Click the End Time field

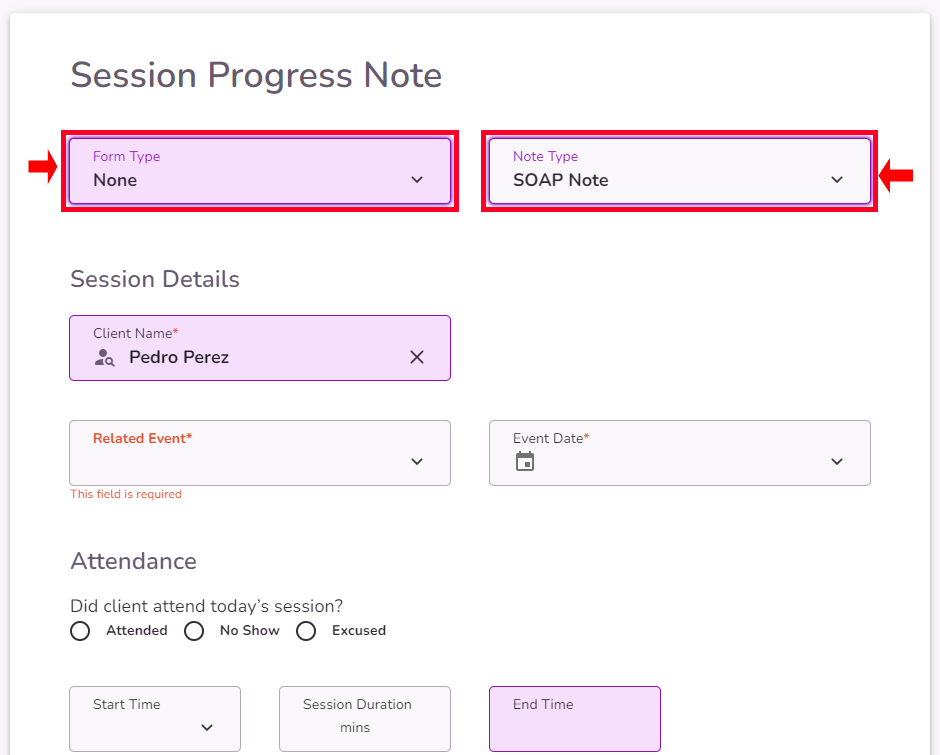[x=574, y=718]
